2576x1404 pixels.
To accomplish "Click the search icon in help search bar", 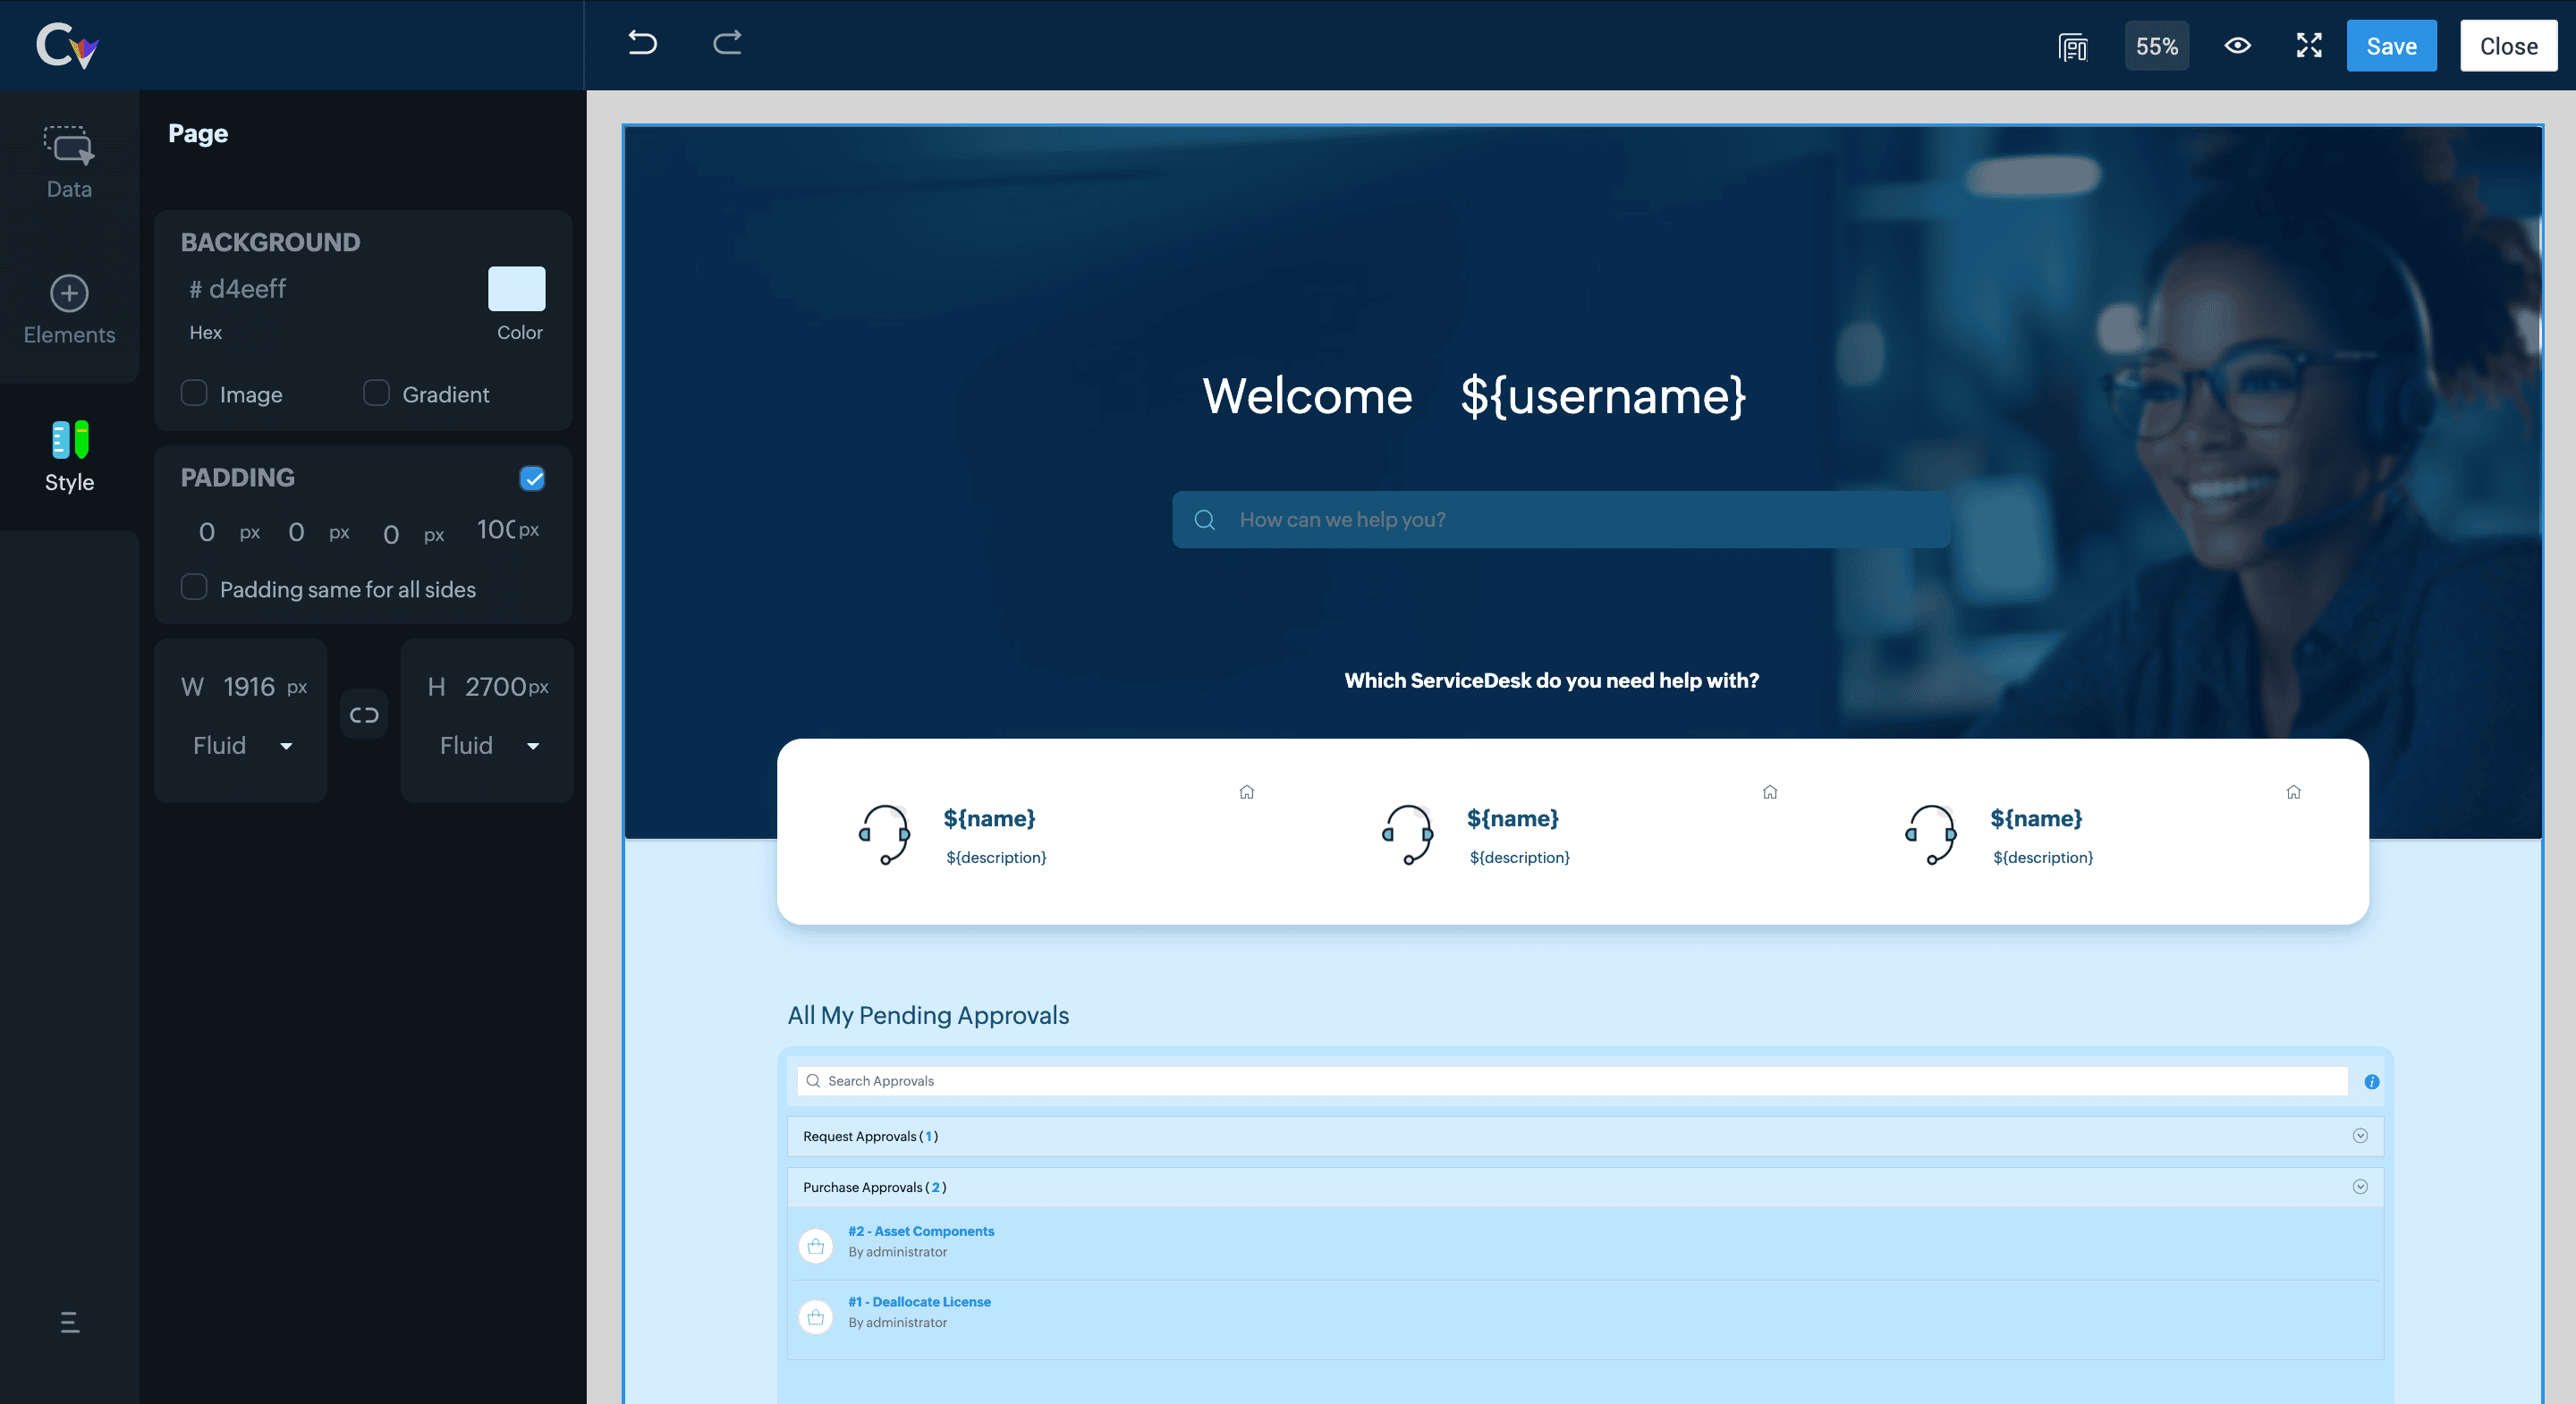I will [1204, 520].
